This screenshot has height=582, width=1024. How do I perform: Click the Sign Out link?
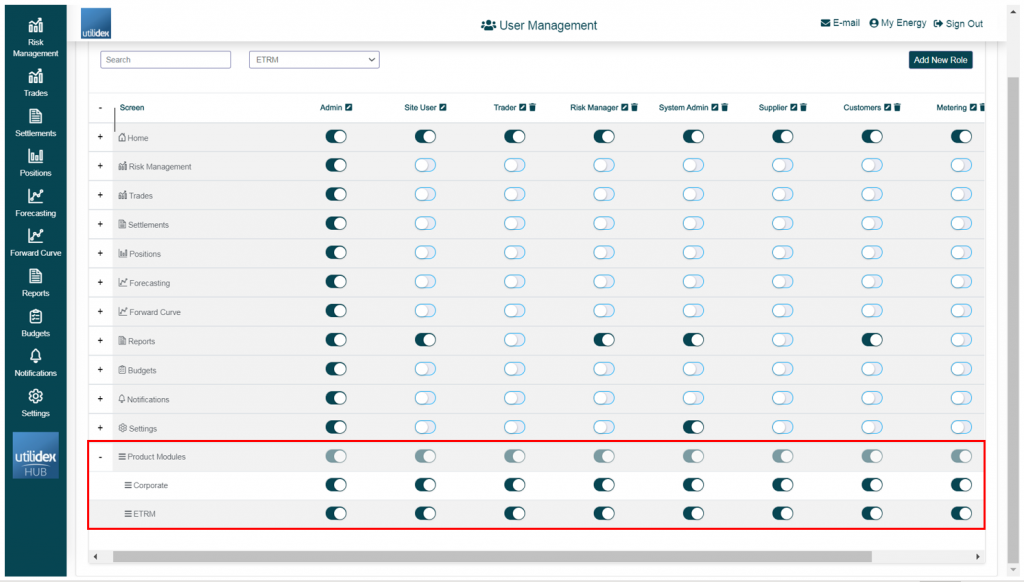[x=957, y=23]
